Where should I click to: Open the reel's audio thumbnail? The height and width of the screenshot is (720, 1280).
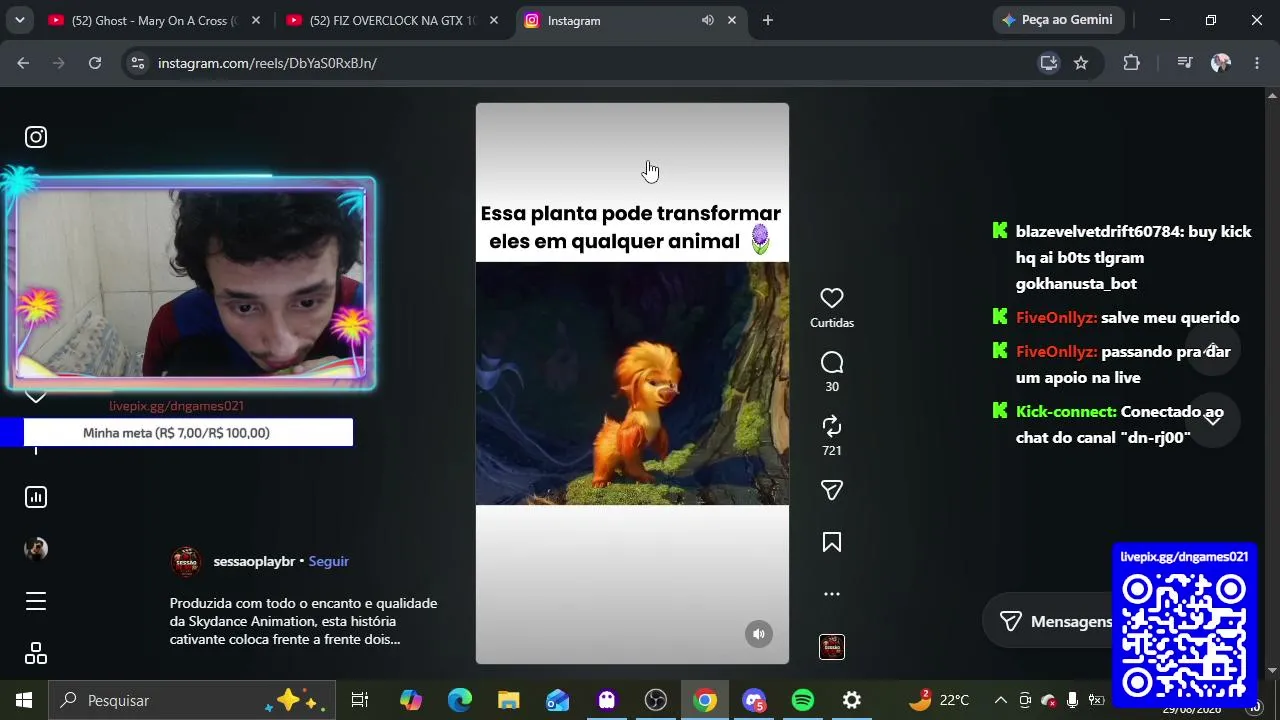pos(832,647)
